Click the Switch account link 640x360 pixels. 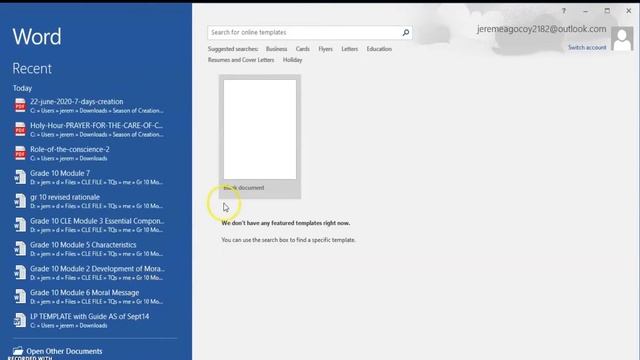(x=587, y=47)
